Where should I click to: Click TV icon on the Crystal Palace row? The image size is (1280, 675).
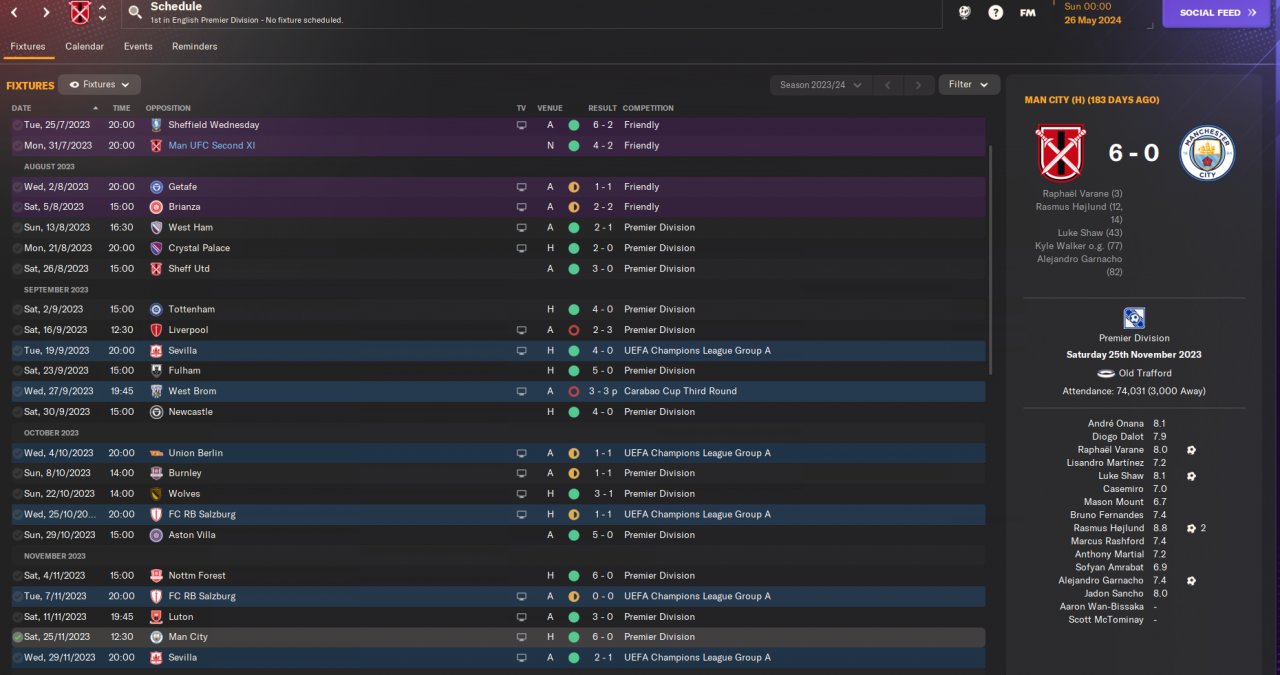(521, 248)
